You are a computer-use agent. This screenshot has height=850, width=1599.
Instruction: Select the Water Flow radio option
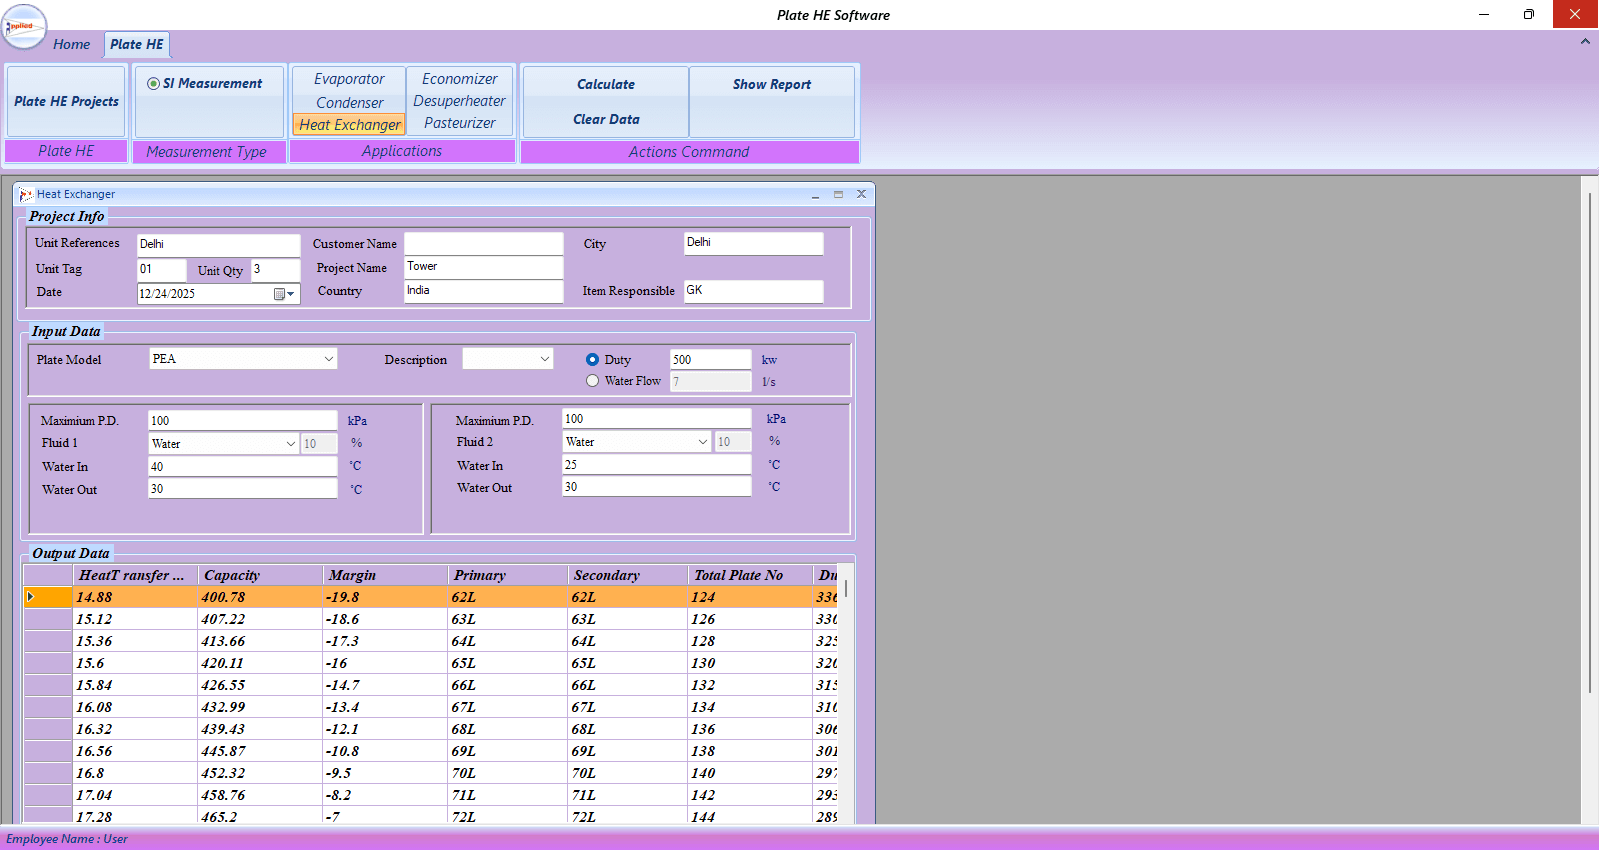click(x=593, y=381)
